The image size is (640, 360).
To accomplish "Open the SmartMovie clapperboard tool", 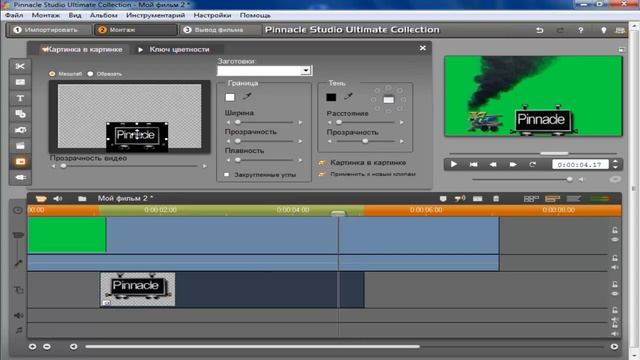I will tap(20, 146).
